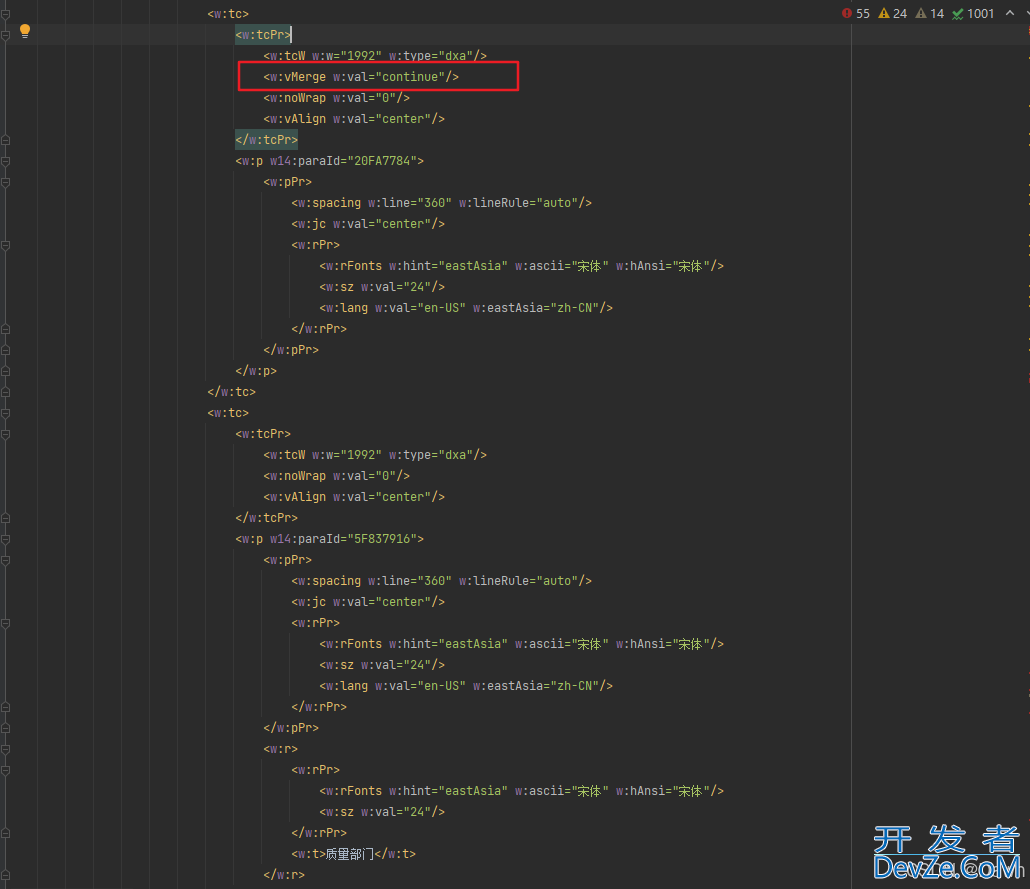Viewport: 1030px width, 889px height.
Task: Click the paraId value "20FA7784"
Action: 382,161
